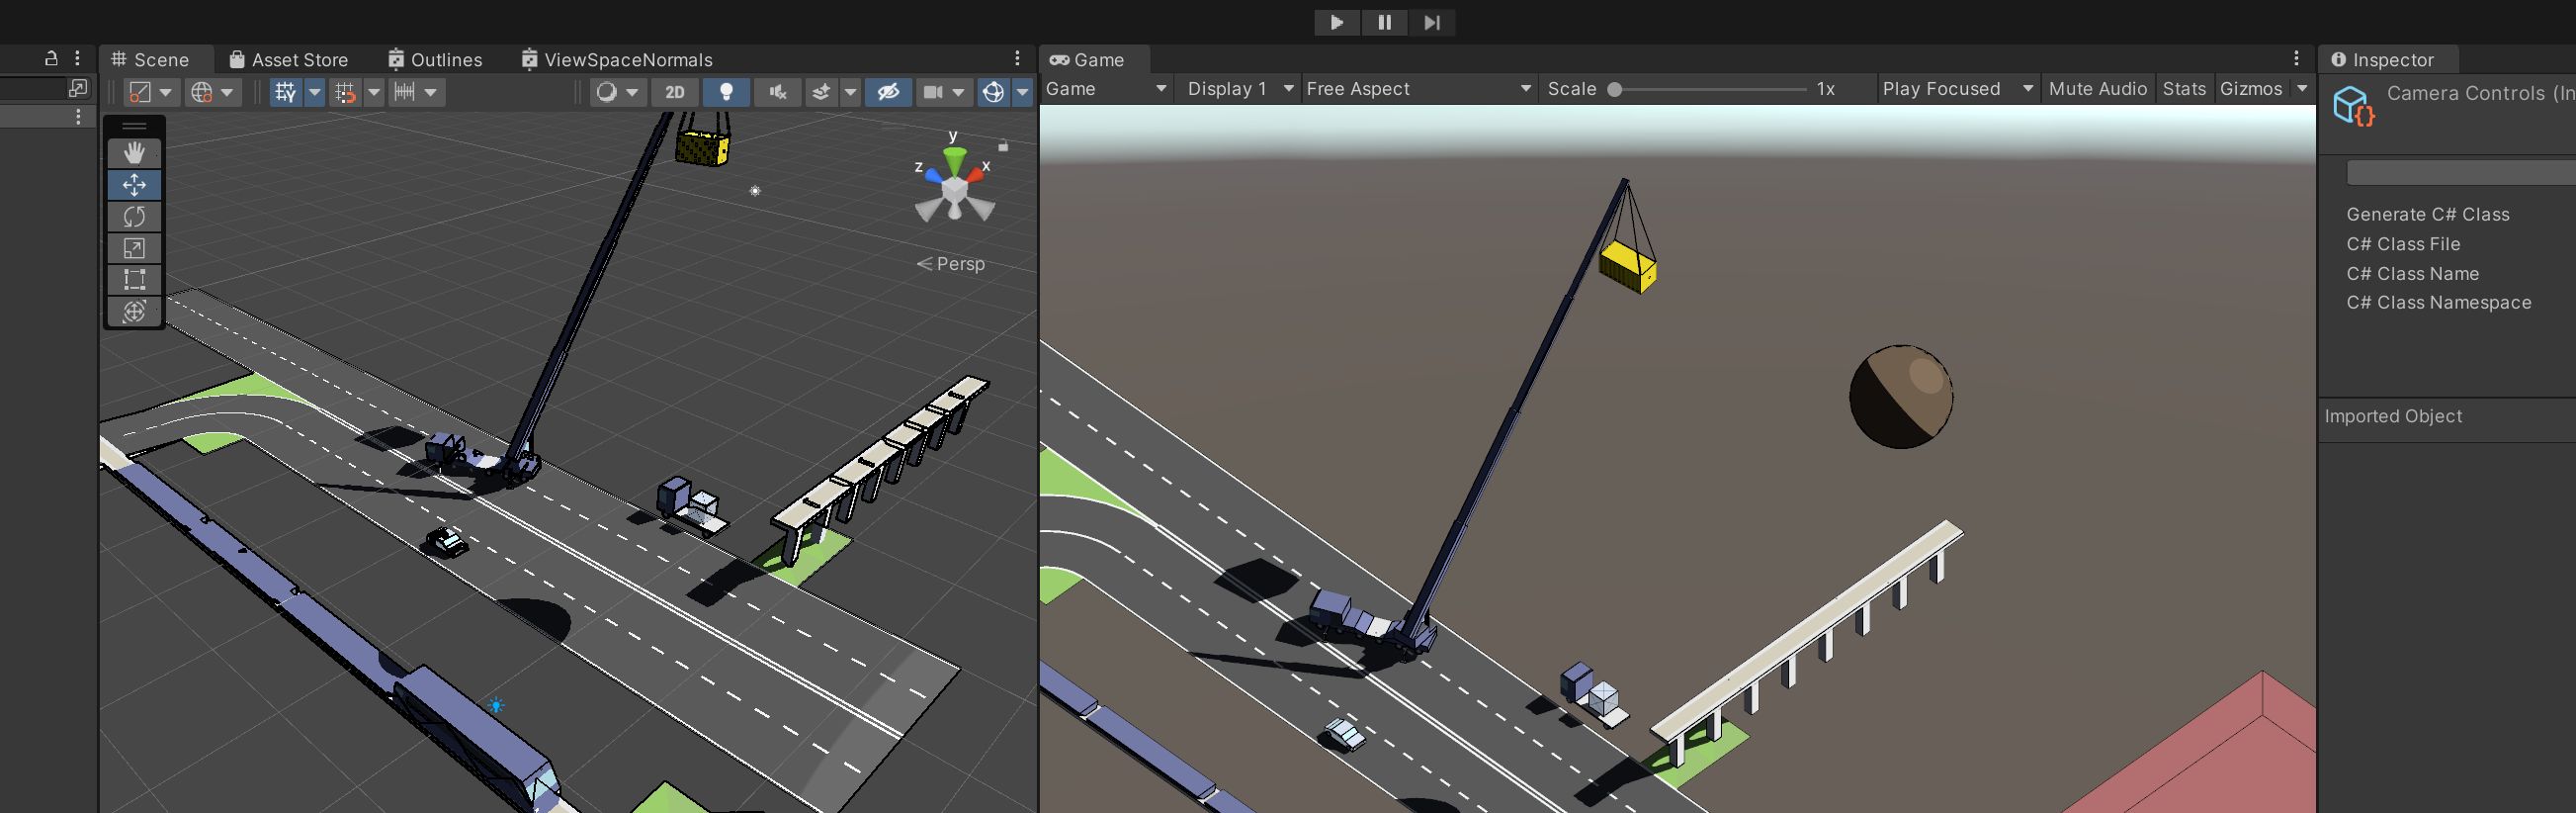
Task: Toggle hidden objects scene visibility button
Action: 888,92
